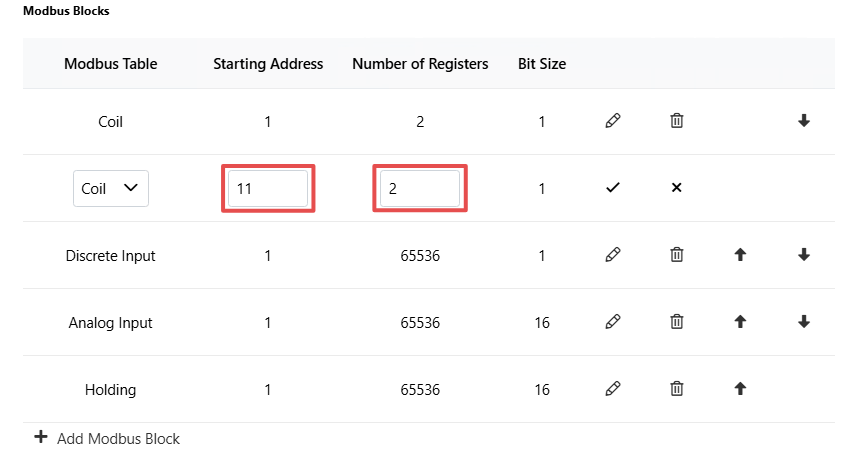Delete the Holding block
This screenshot has height=459, width=852.
[x=676, y=389]
